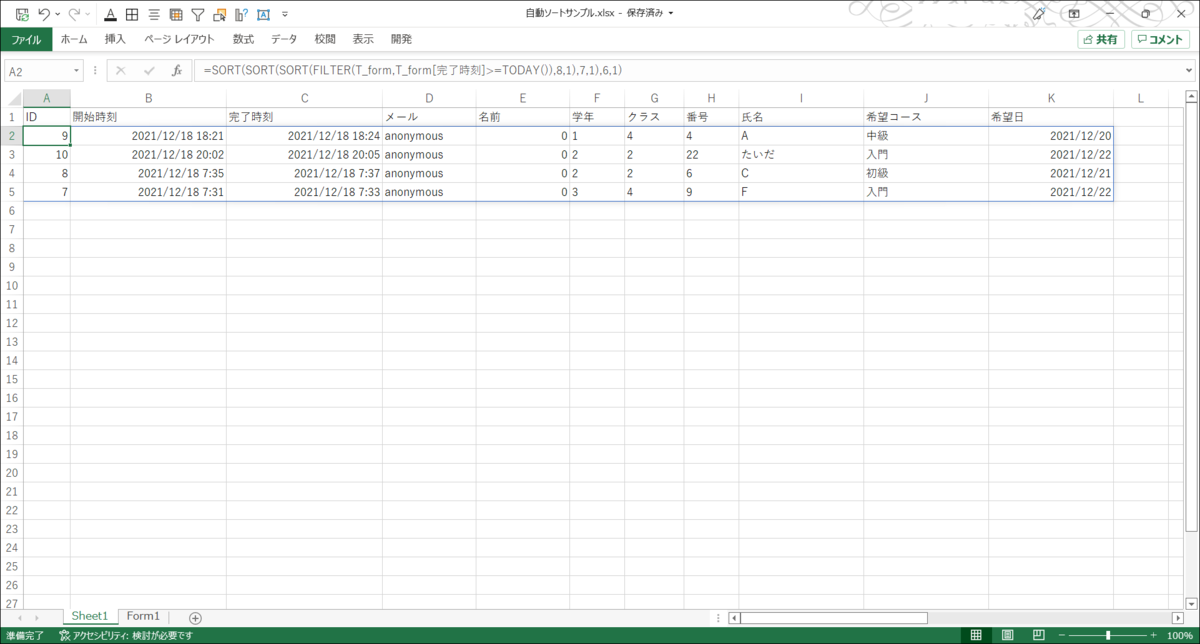Click the select-all corner triangle
The image size is (1200, 644).
11,98
